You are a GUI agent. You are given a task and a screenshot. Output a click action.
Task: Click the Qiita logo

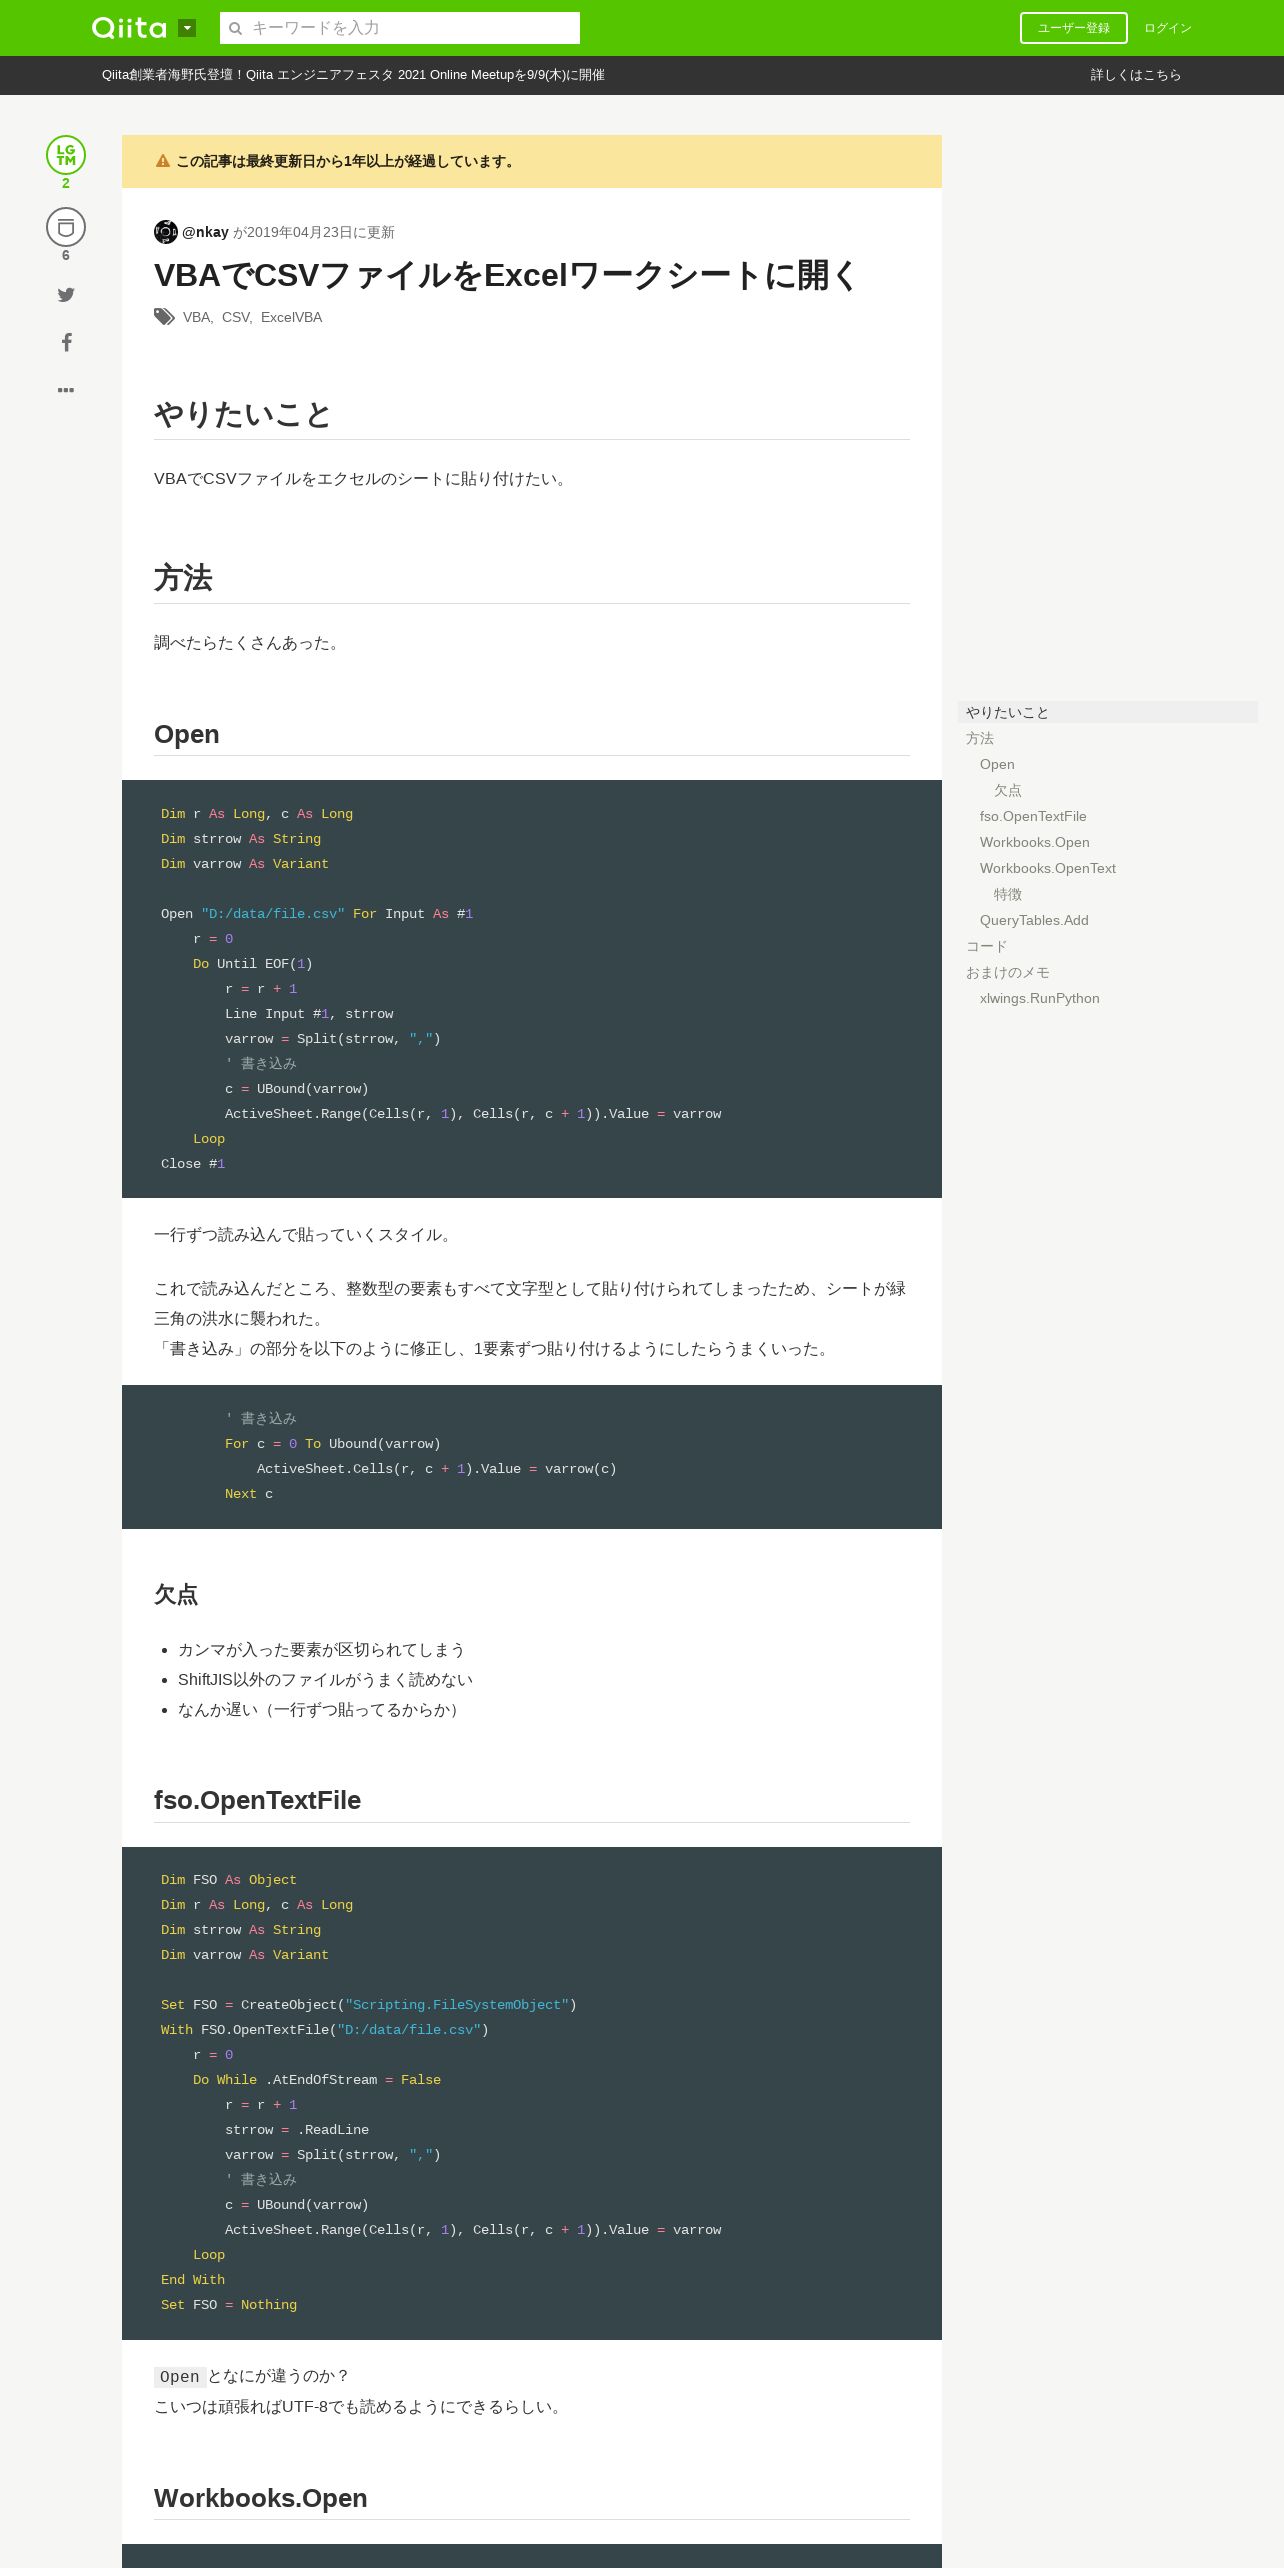pyautogui.click(x=129, y=28)
